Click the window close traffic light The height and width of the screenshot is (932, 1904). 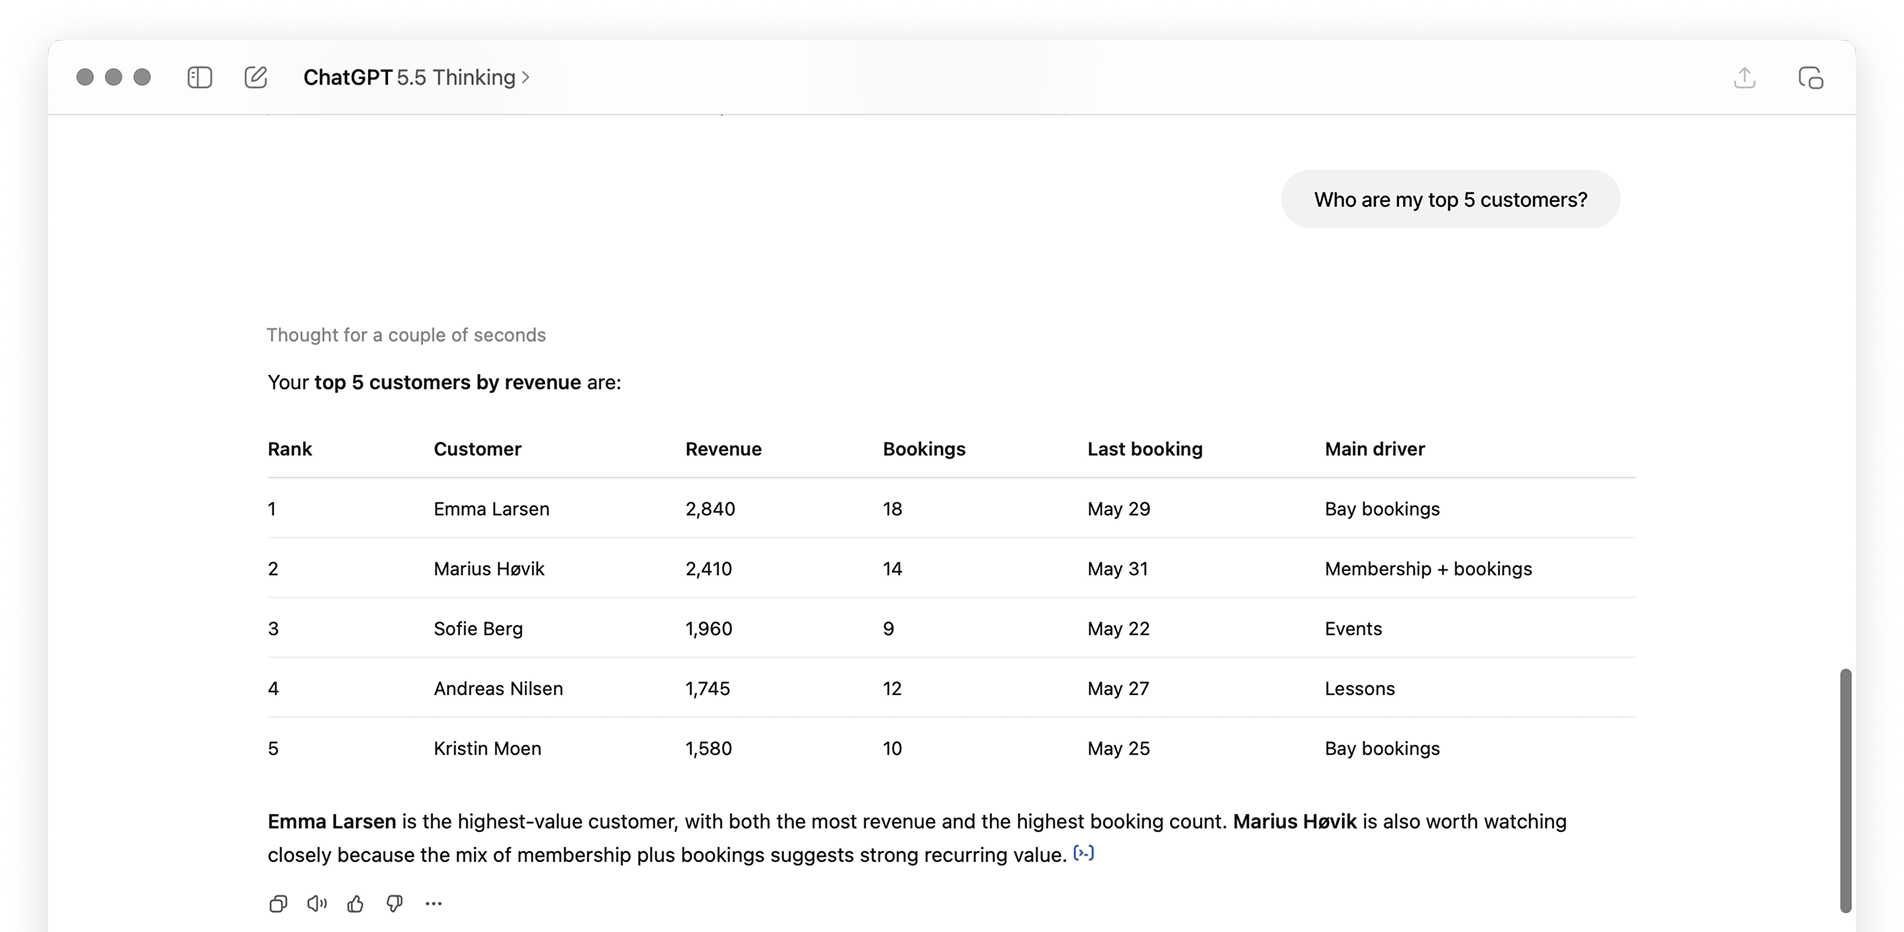(85, 77)
